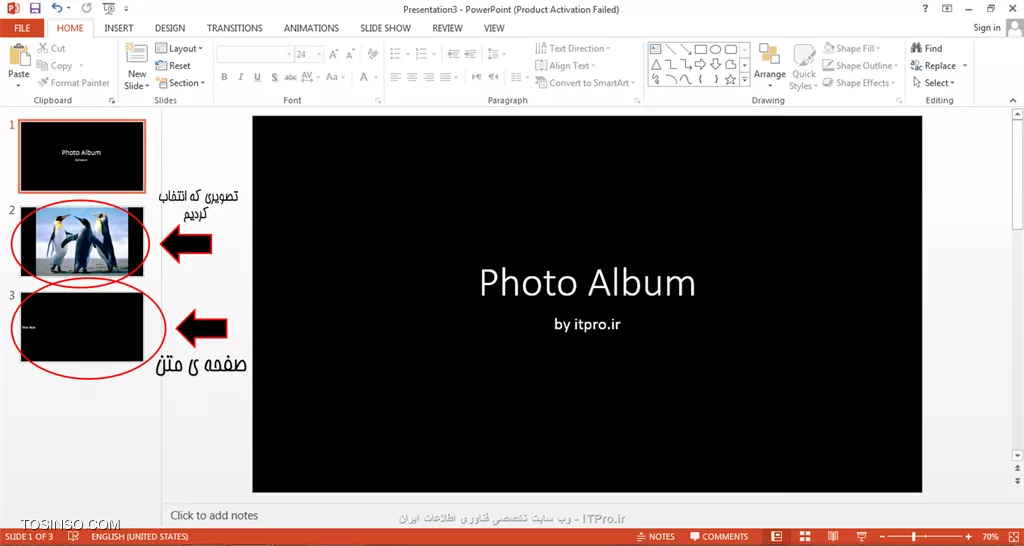Viewport: 1024px width, 546px height.
Task: Switch to the INSERT tab
Action: (119, 28)
